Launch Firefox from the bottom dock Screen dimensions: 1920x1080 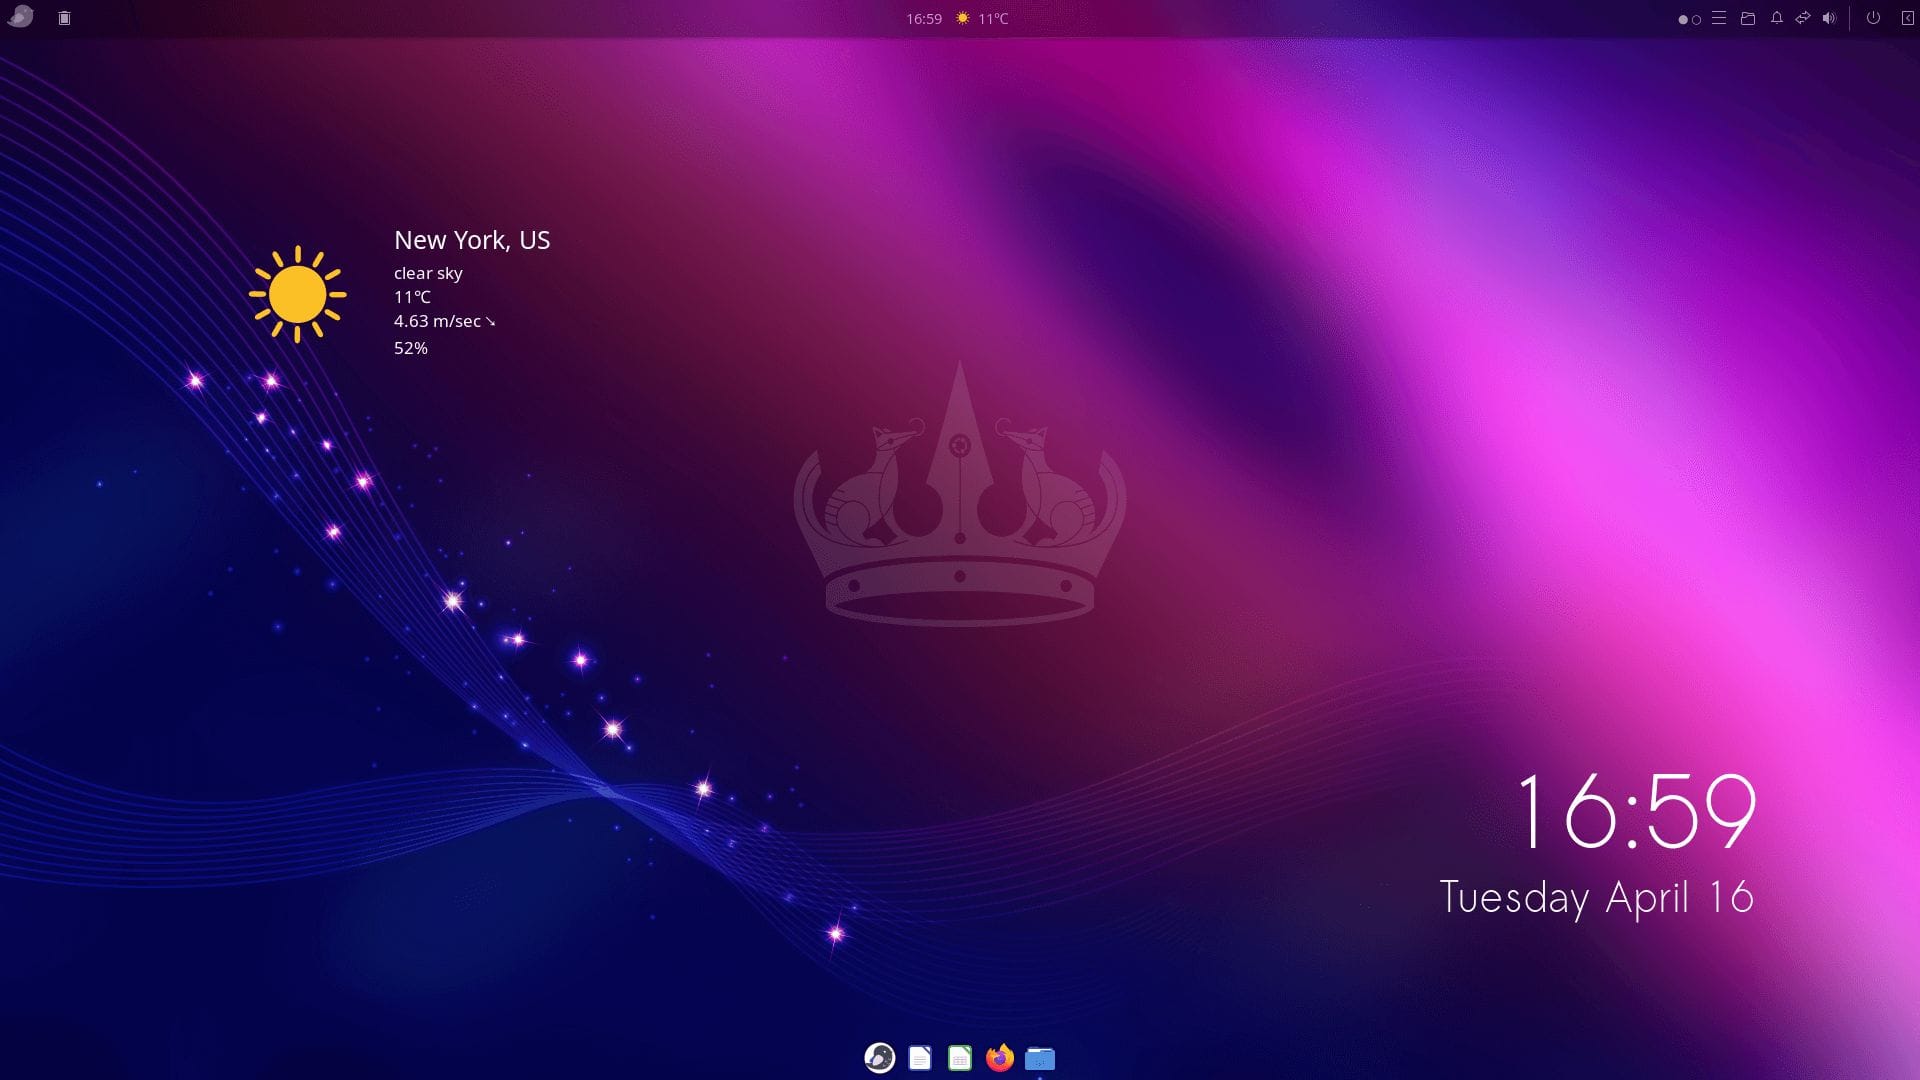1000,1057
